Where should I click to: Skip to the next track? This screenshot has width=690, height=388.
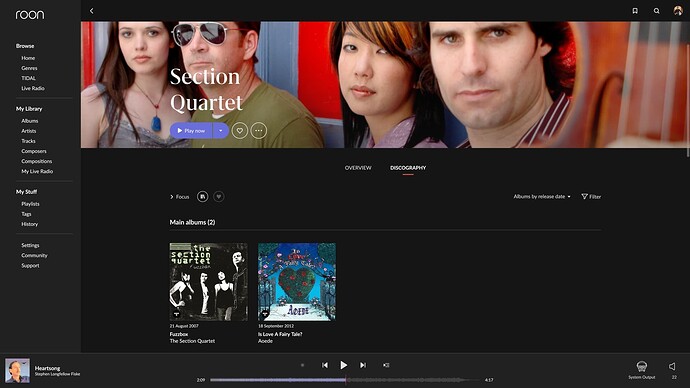363,365
